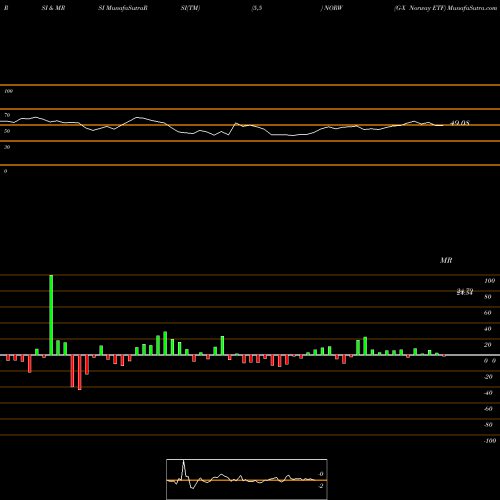Click the NORW ticker text in header
The image size is (500, 500).
click(x=332, y=8)
